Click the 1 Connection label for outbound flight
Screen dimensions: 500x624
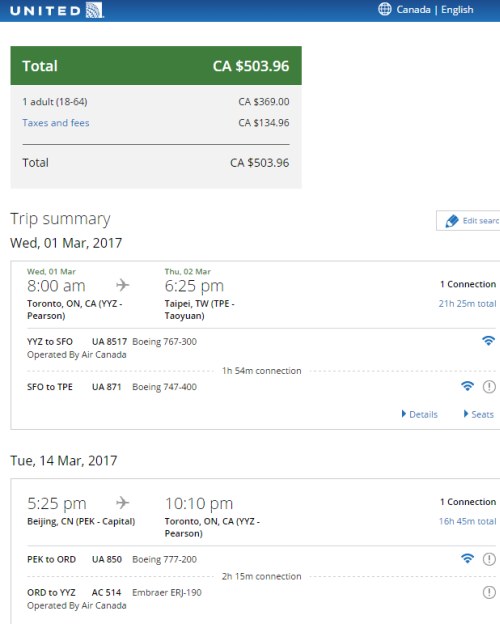coord(468,284)
